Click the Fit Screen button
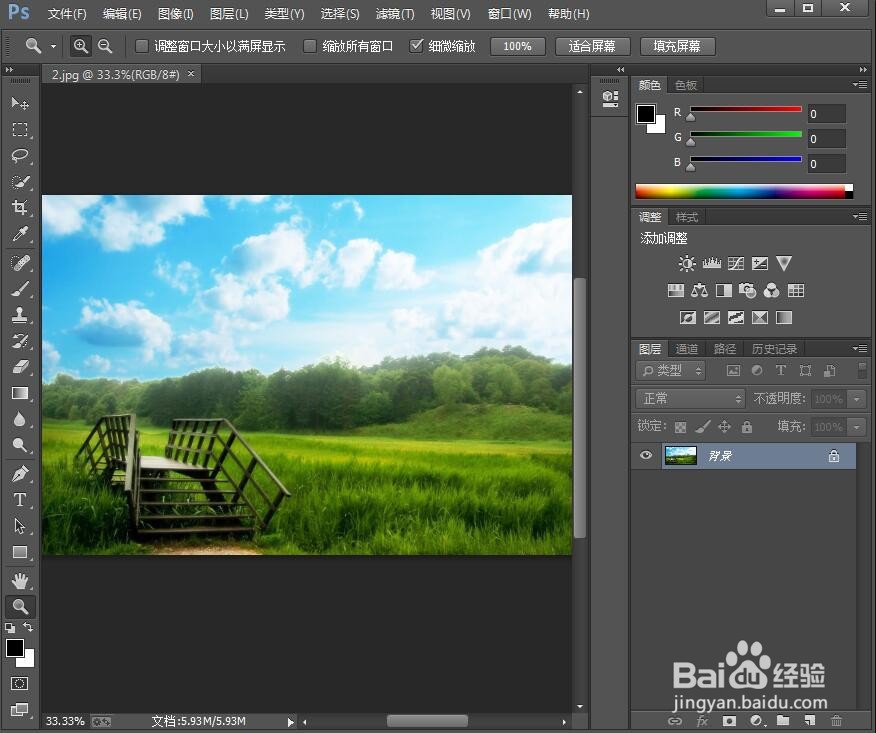 [x=592, y=46]
